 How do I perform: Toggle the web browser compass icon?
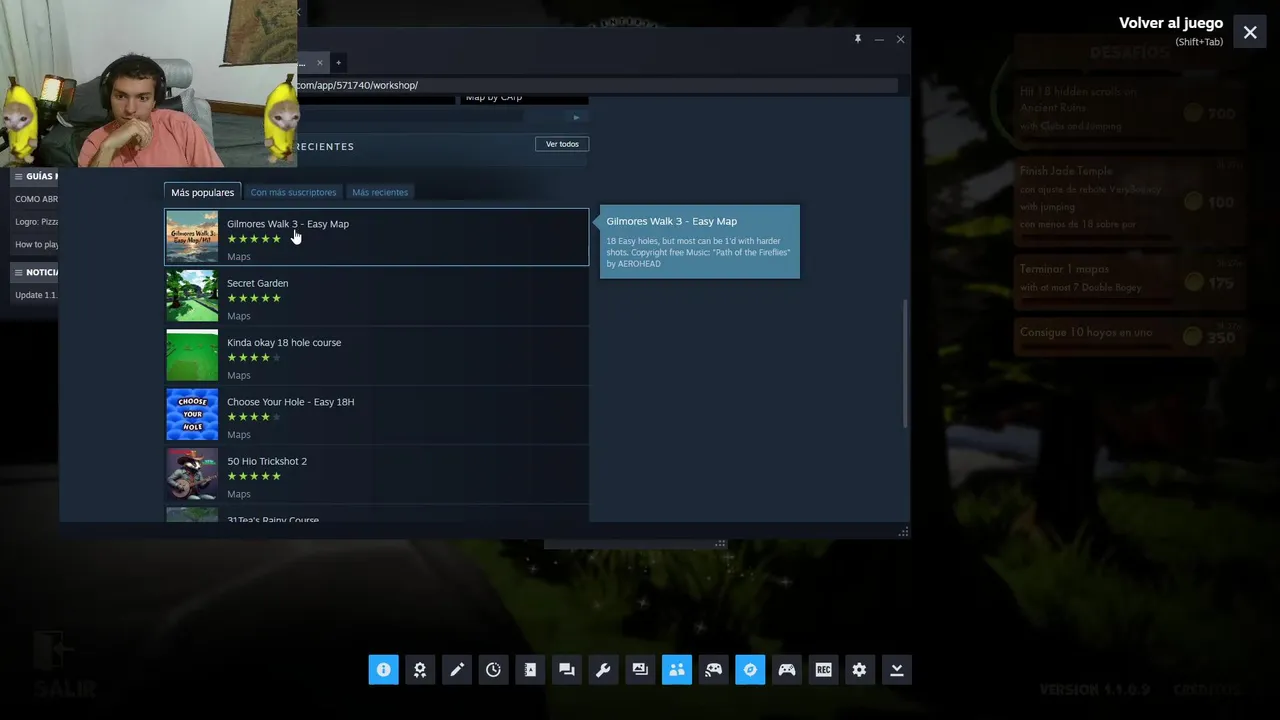click(750, 670)
